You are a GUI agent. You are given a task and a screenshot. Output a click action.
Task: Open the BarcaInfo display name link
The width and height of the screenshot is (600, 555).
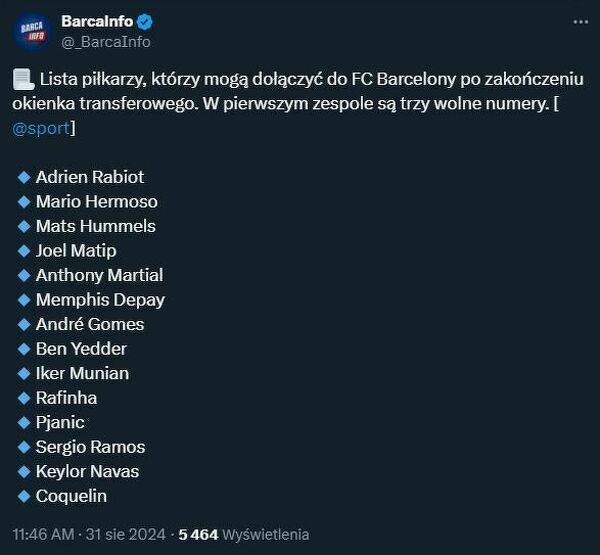point(97,21)
